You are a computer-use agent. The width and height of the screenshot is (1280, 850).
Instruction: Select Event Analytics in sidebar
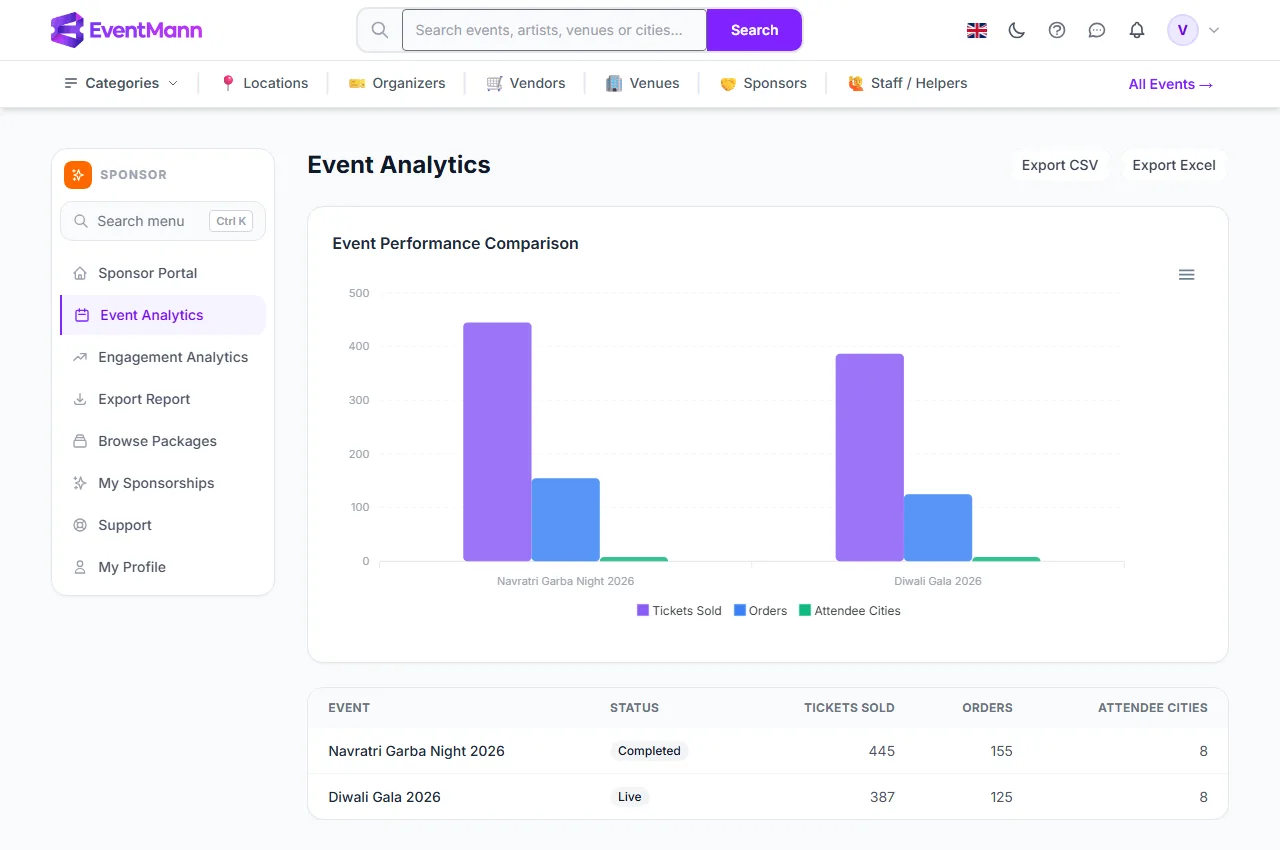pyautogui.click(x=163, y=315)
